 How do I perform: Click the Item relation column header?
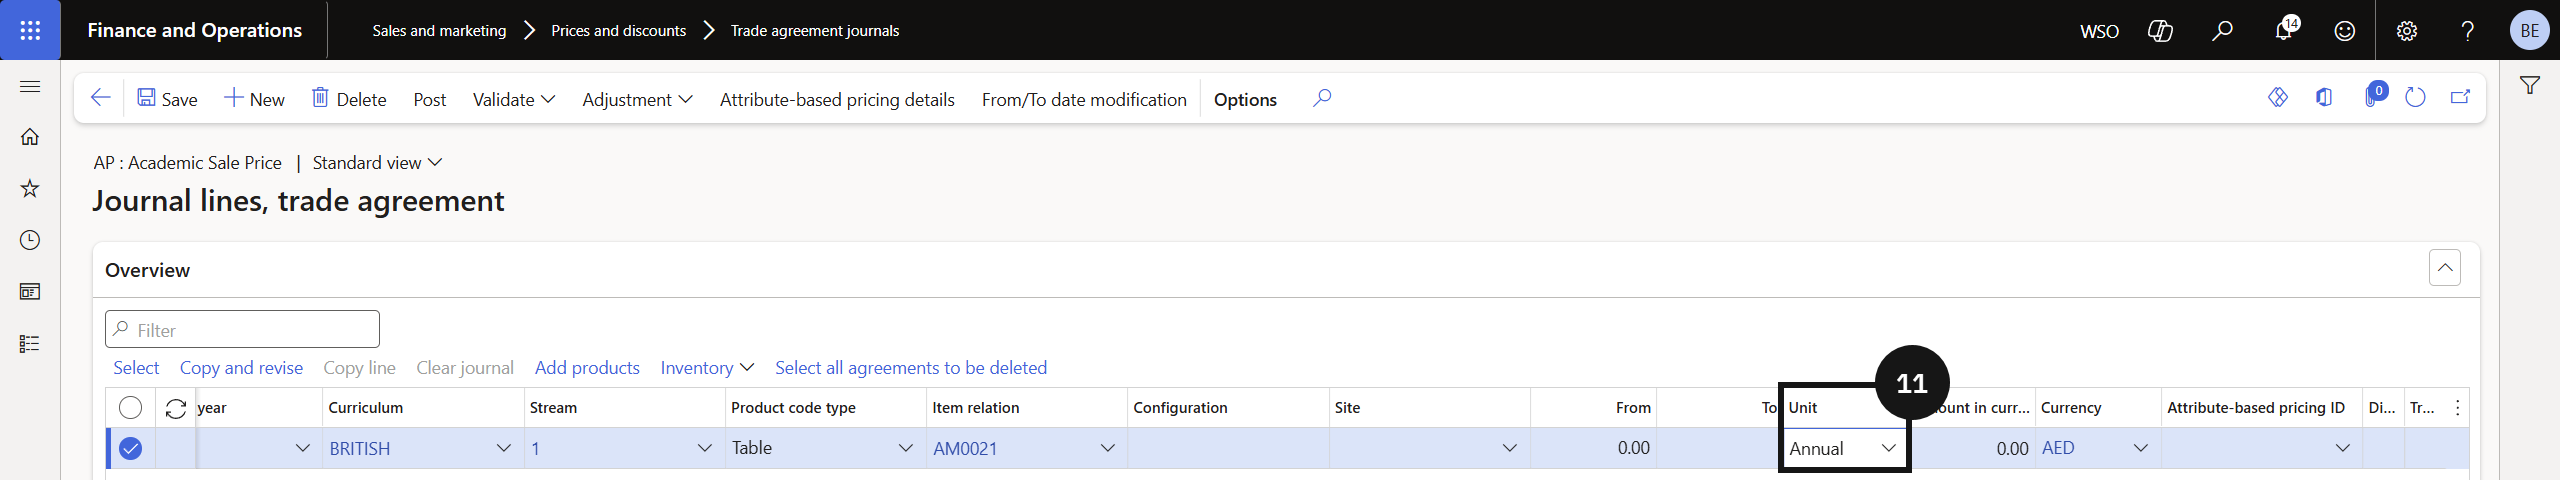pyautogui.click(x=1027, y=408)
